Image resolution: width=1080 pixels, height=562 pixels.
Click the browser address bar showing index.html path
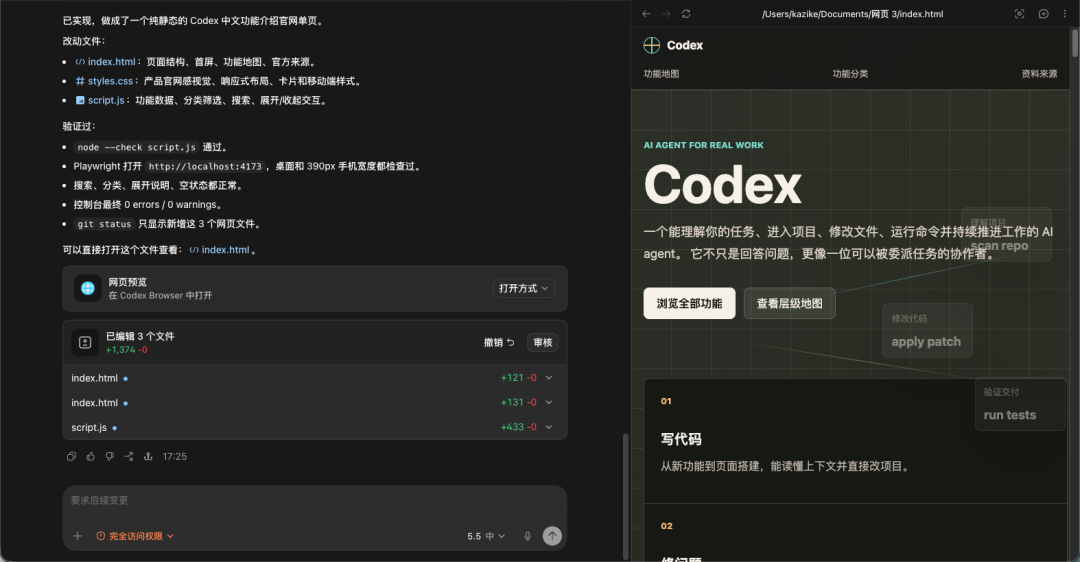click(853, 14)
